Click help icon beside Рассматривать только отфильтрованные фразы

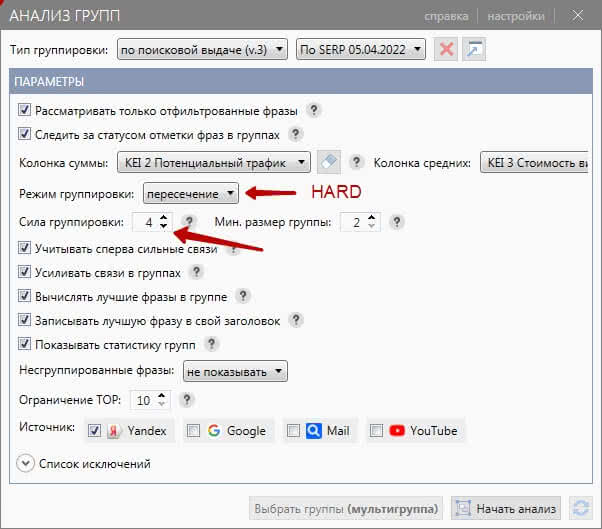point(314,111)
